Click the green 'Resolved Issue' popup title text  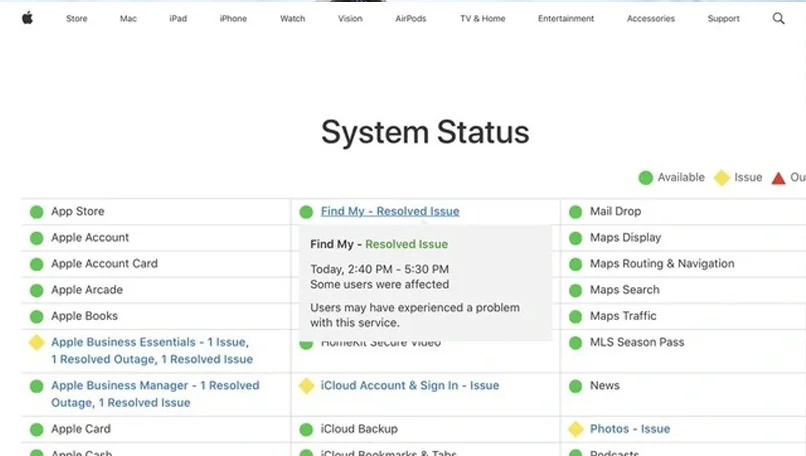click(406, 244)
